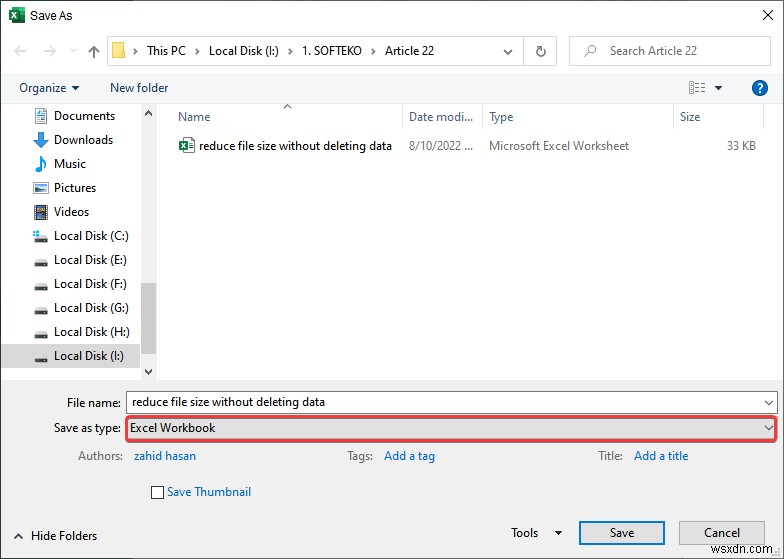
Task: Click the File name input field
Action: (x=444, y=402)
